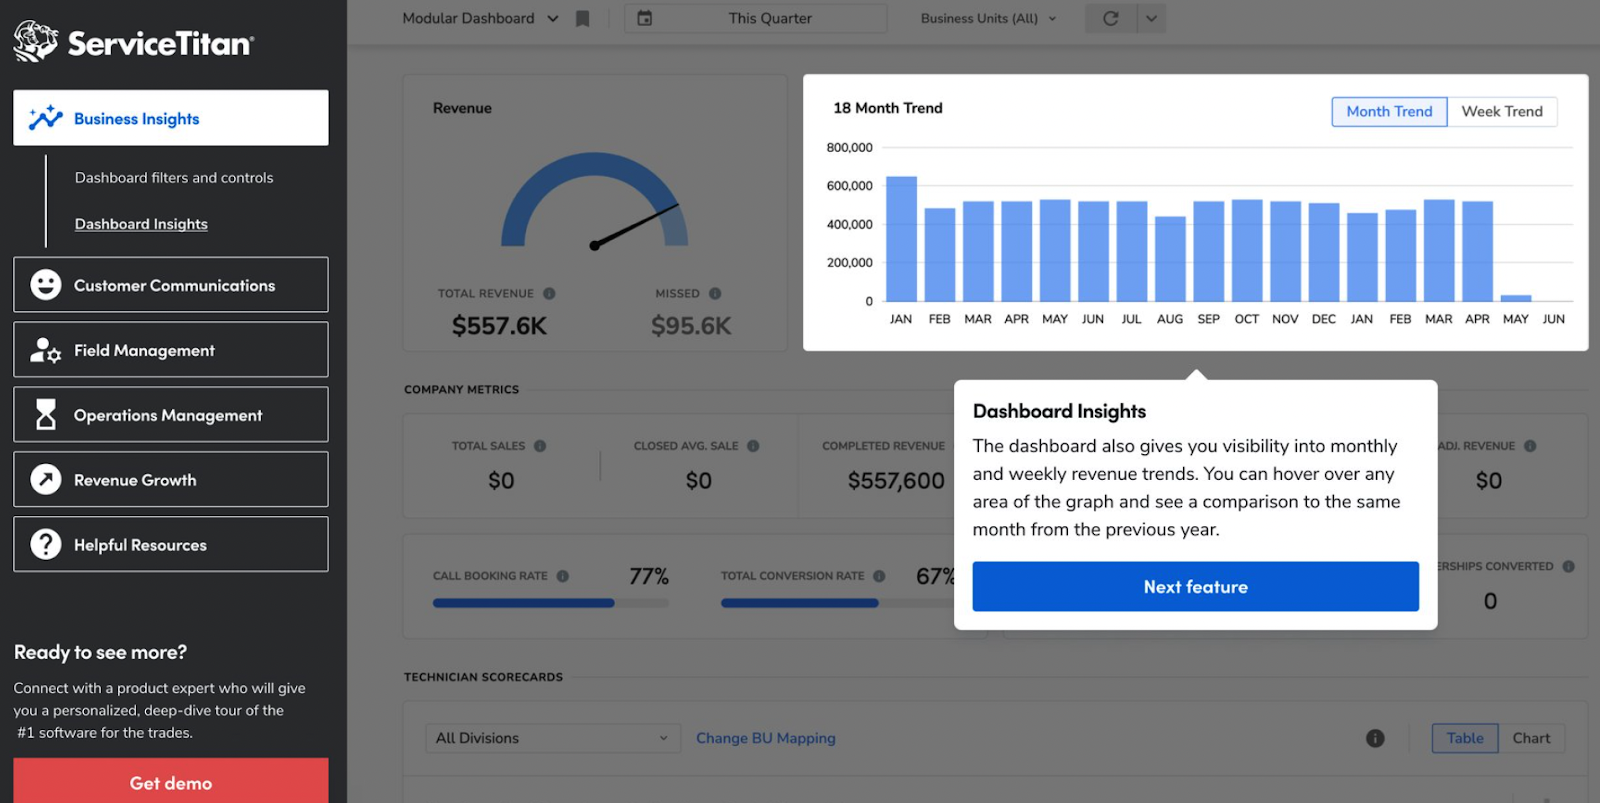Click info icon next to Adj. Revenue

coord(1530,446)
